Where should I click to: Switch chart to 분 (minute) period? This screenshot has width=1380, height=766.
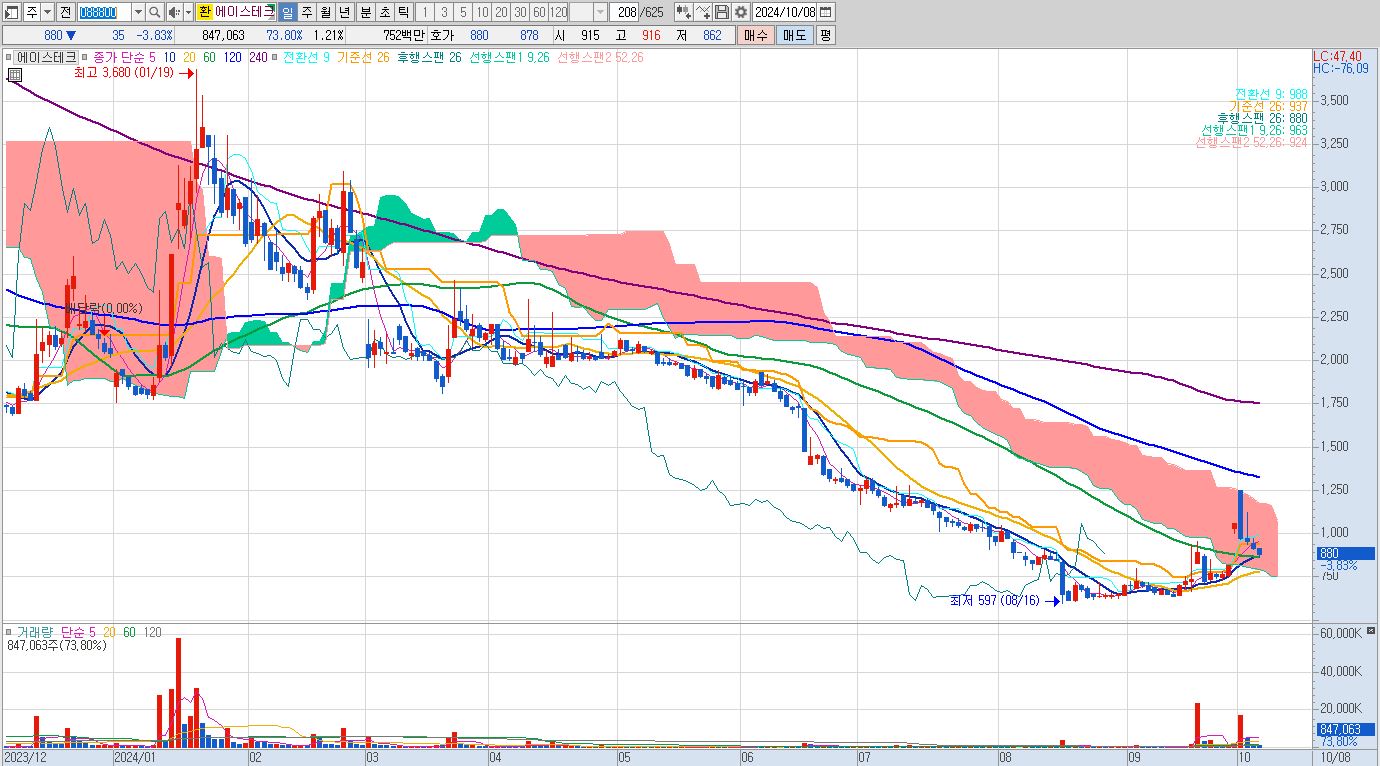pos(365,12)
